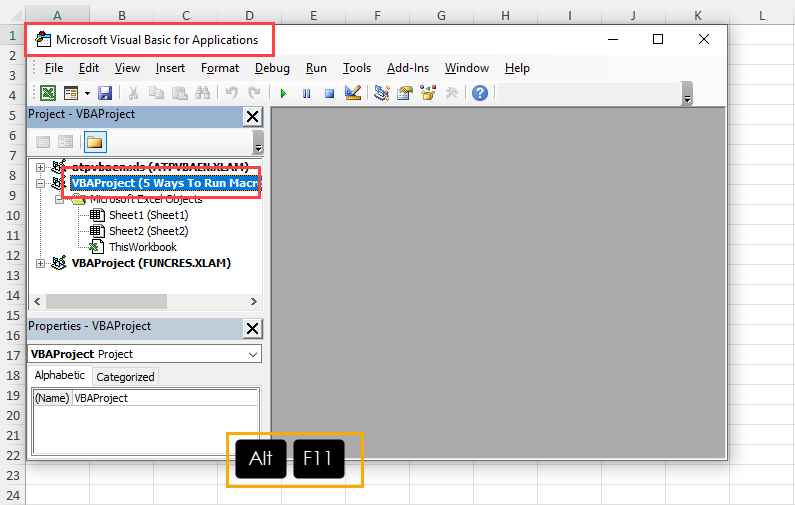Image resolution: width=795 pixels, height=505 pixels.
Task: Open the Help menu
Action: point(517,68)
